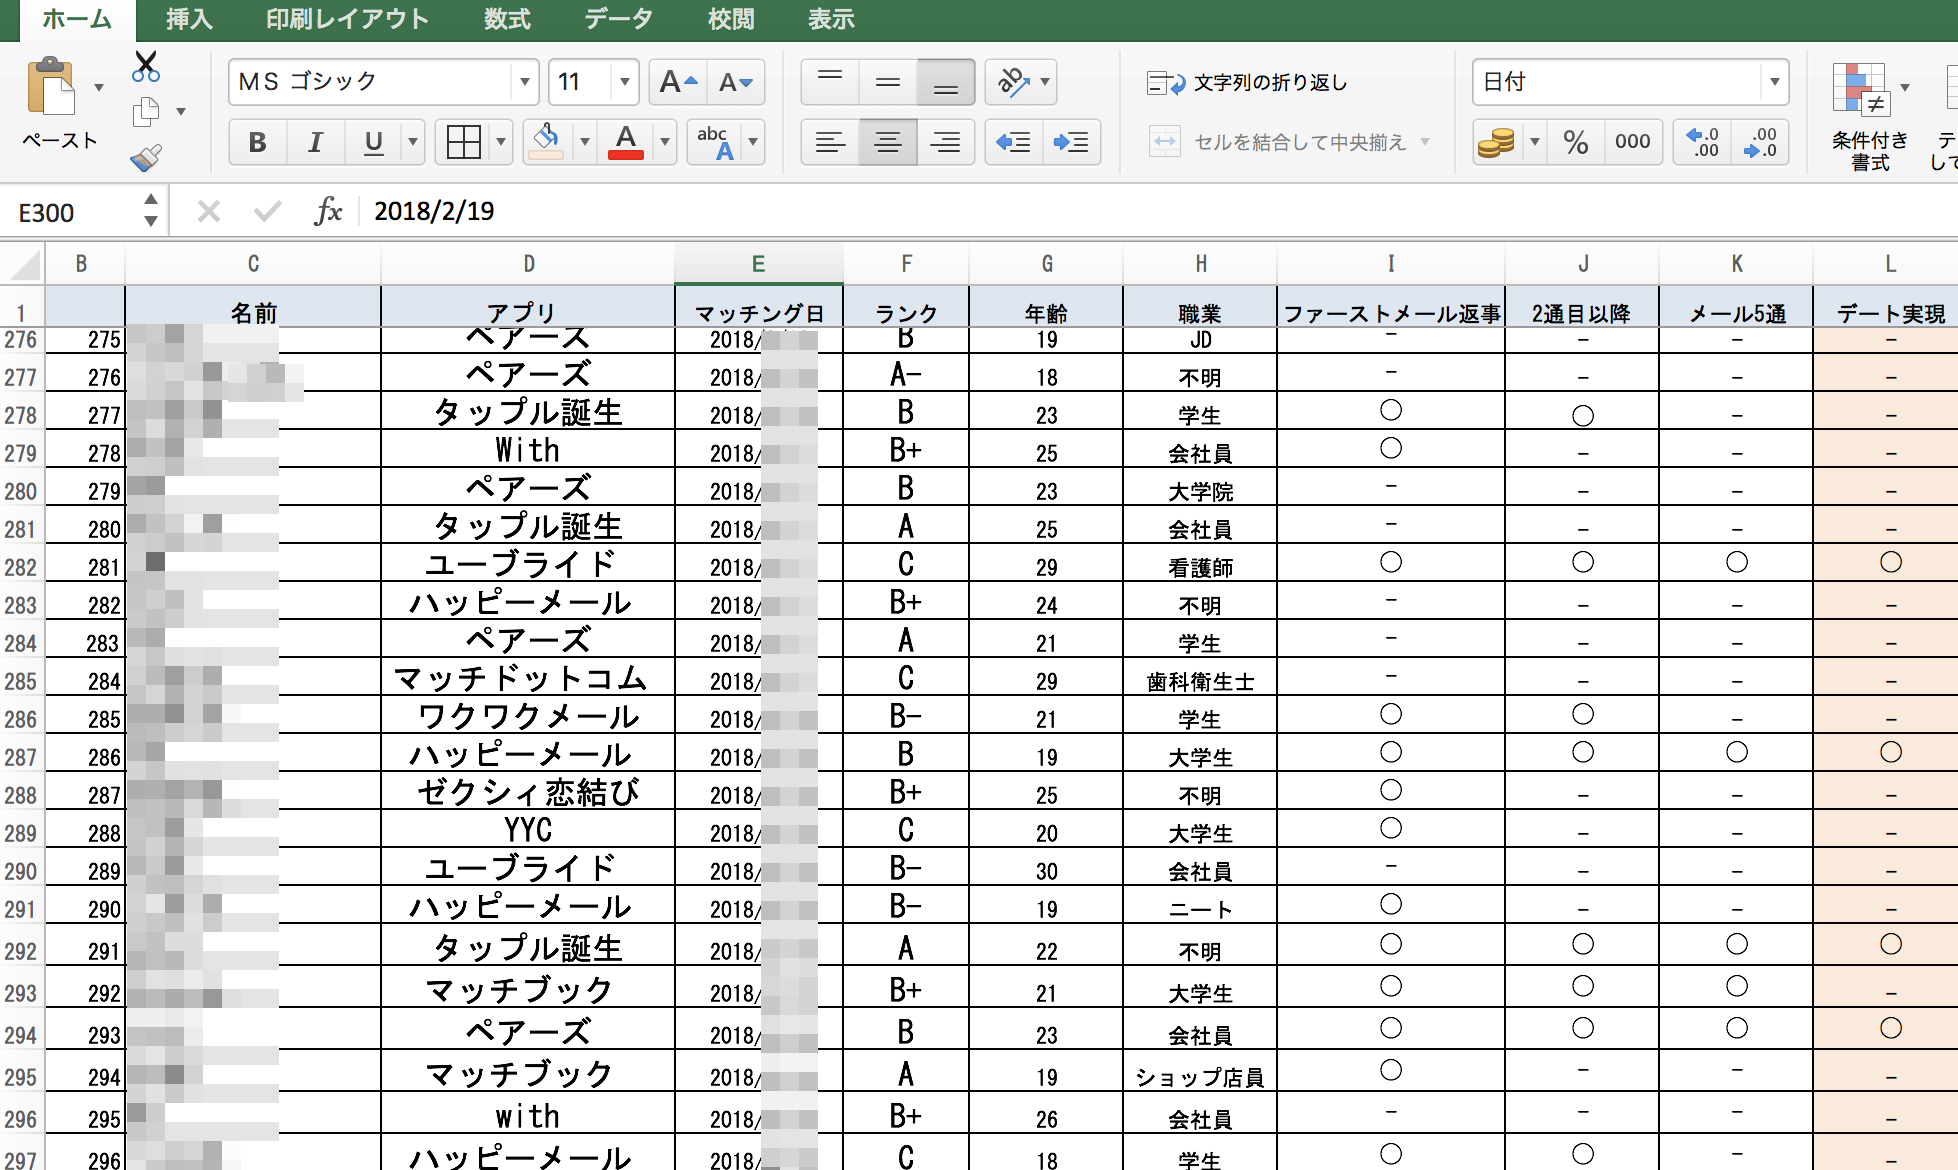
Task: Select column H header
Action: point(1201,264)
